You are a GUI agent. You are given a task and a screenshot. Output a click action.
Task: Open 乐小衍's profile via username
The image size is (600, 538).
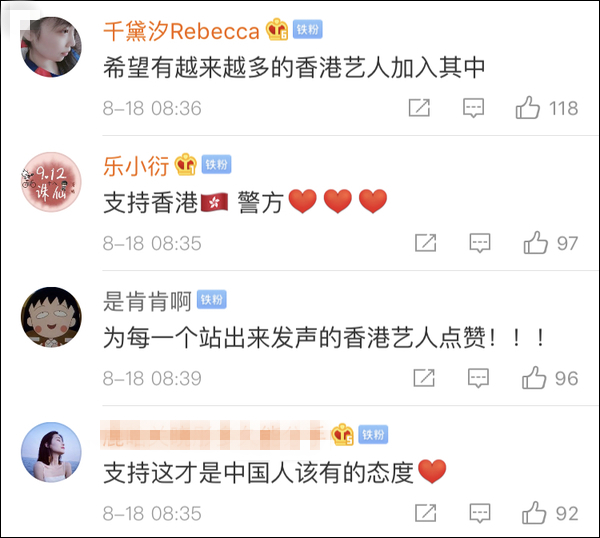pos(136,166)
